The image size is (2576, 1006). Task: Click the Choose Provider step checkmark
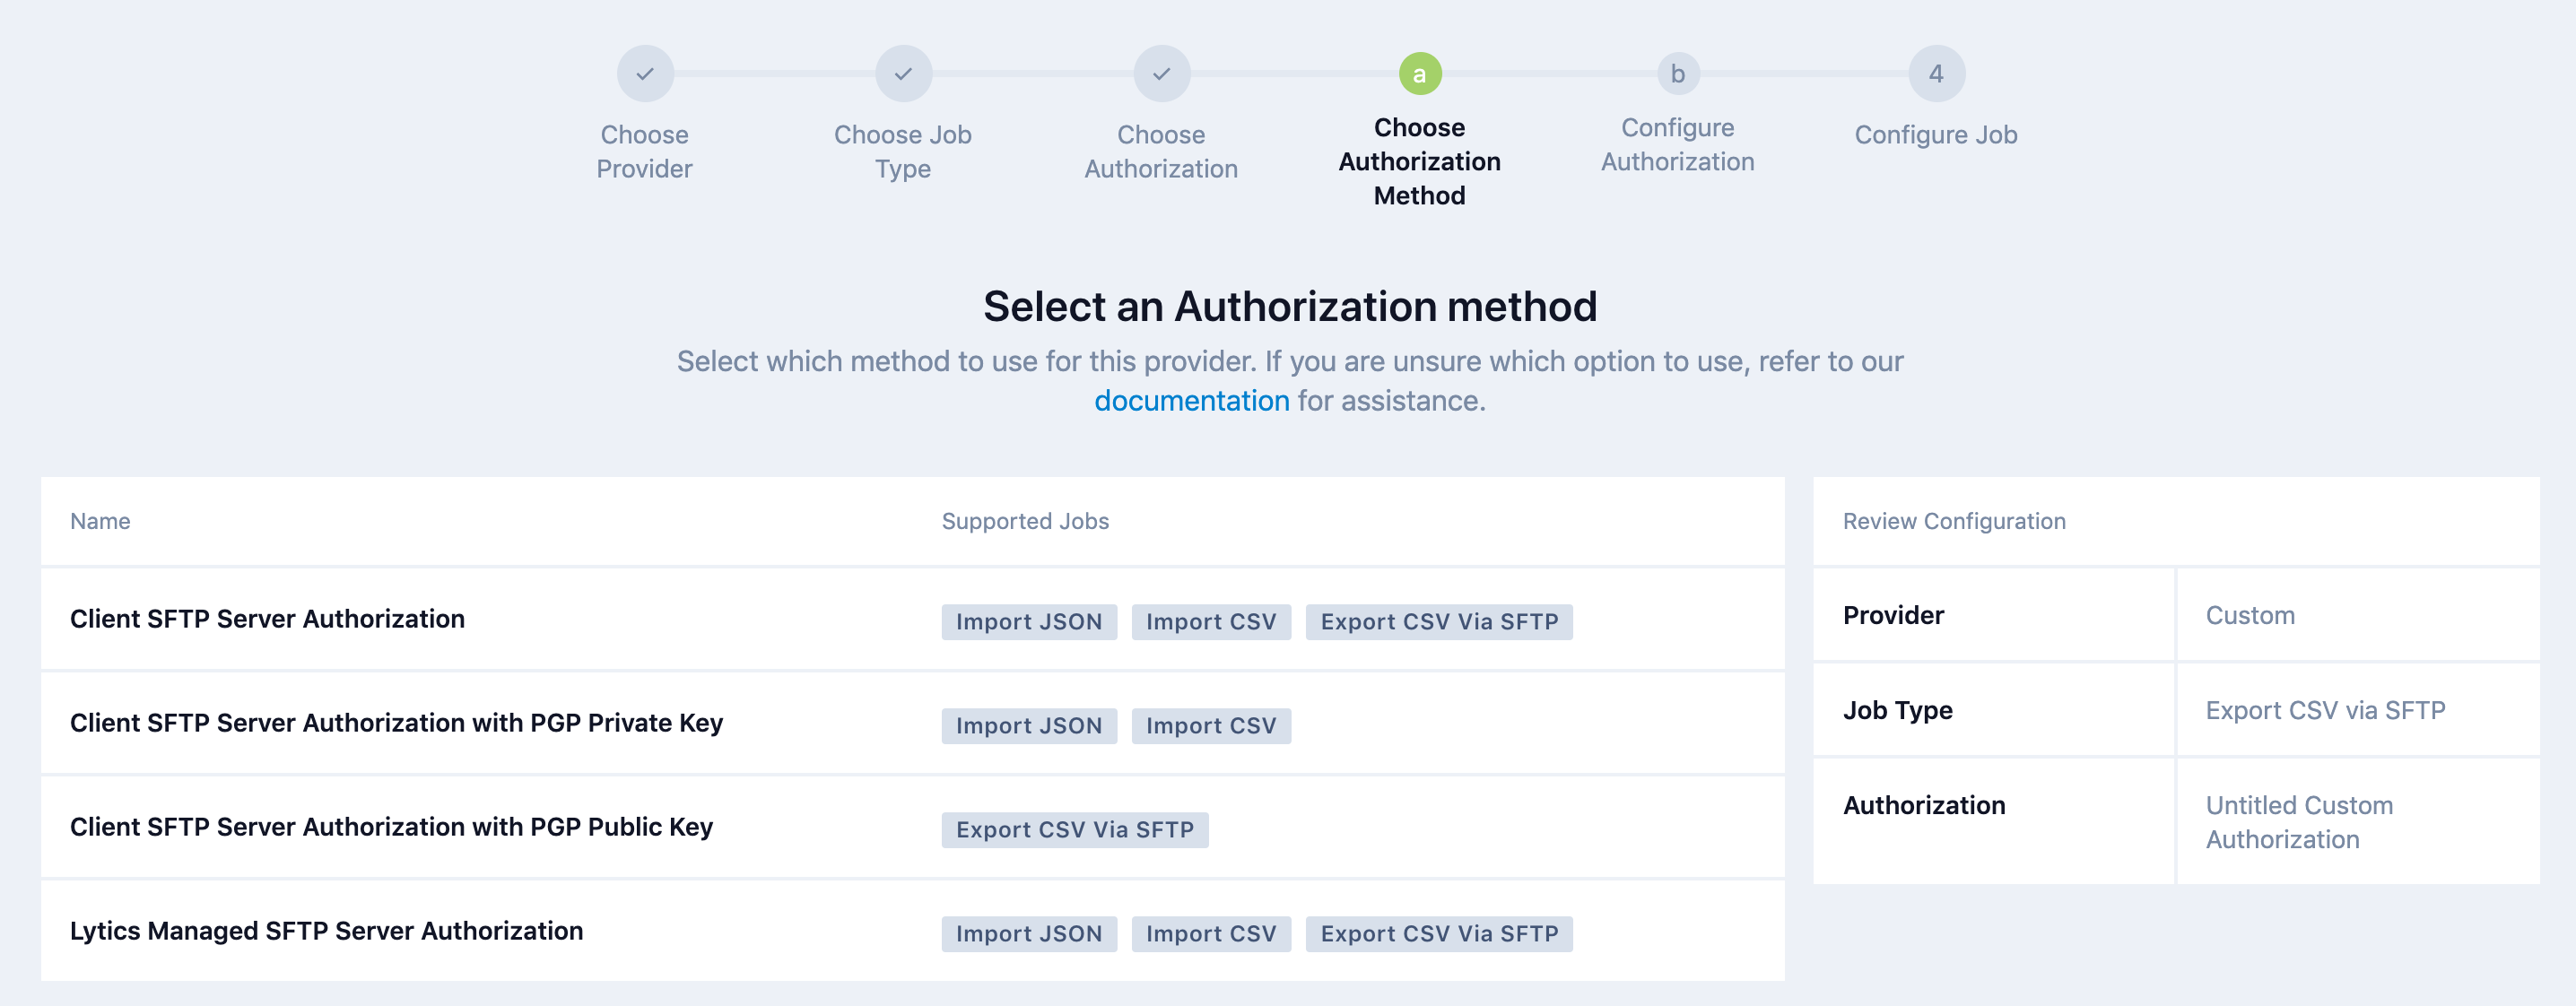[x=645, y=73]
